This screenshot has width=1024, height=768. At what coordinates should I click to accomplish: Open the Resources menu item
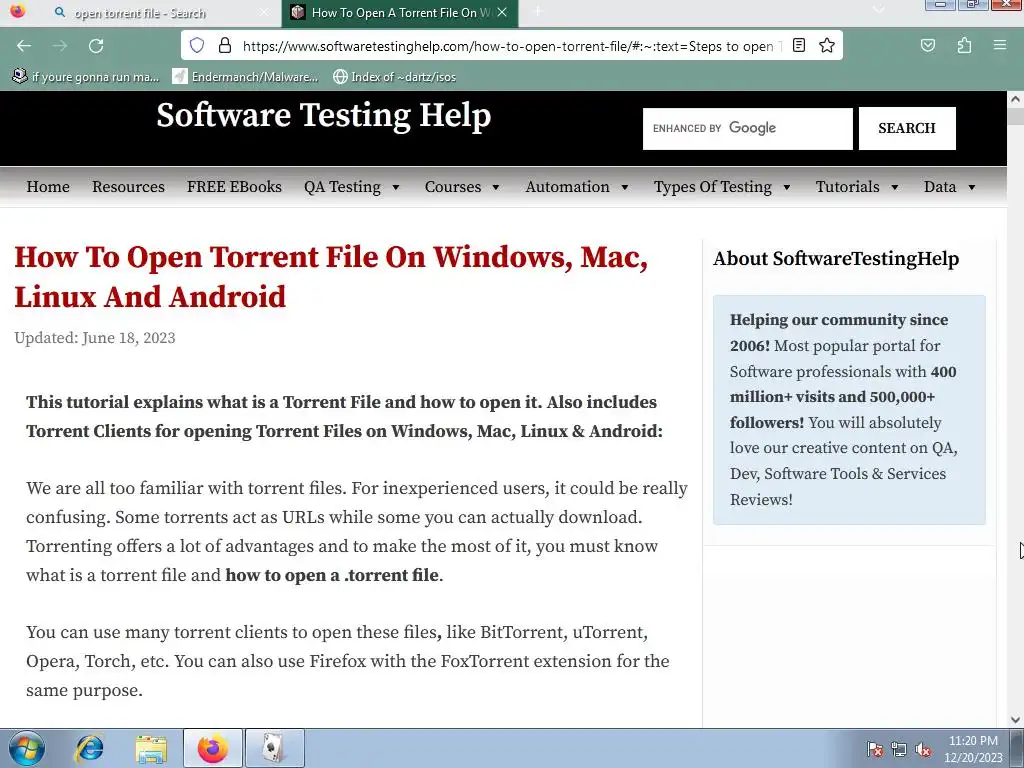coord(128,187)
